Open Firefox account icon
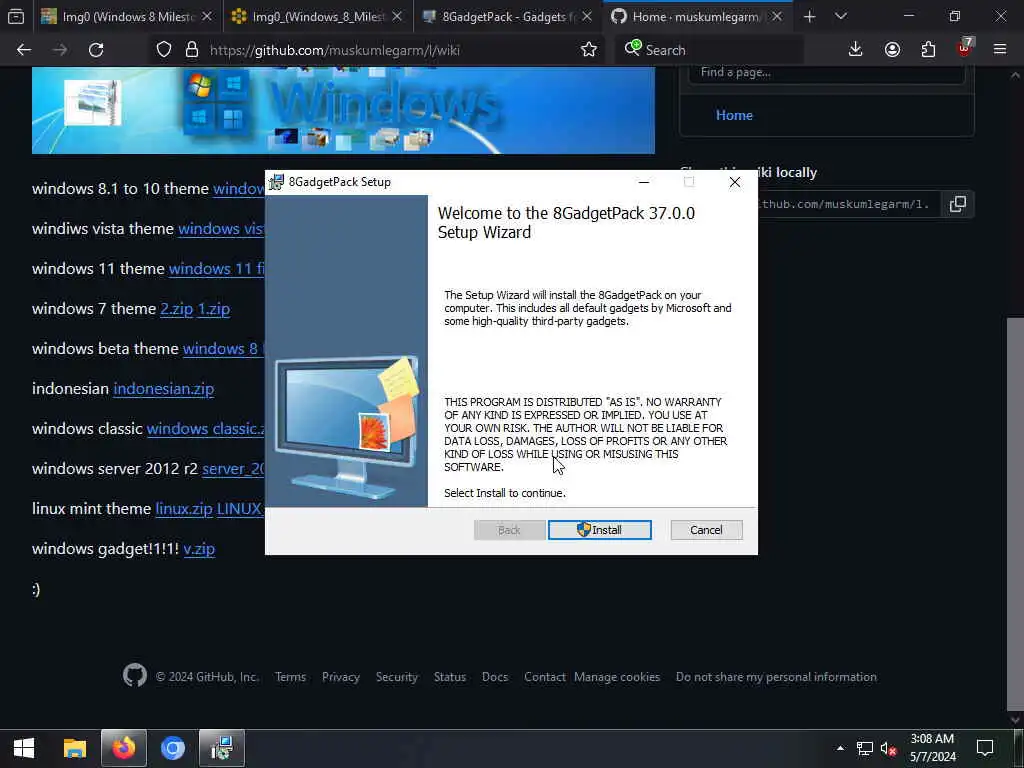1024x768 pixels. pos(892,50)
